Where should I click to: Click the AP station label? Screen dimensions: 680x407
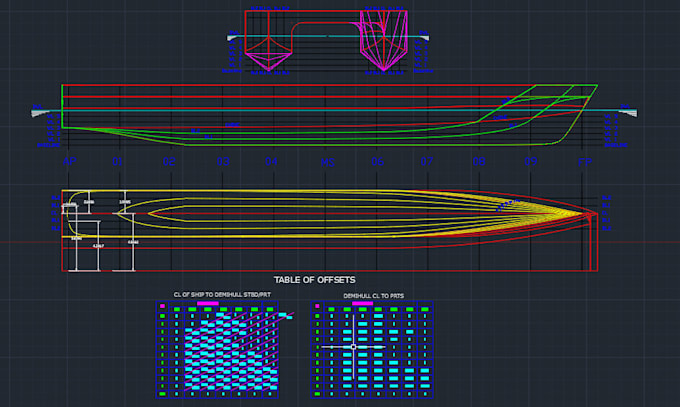coord(69,161)
